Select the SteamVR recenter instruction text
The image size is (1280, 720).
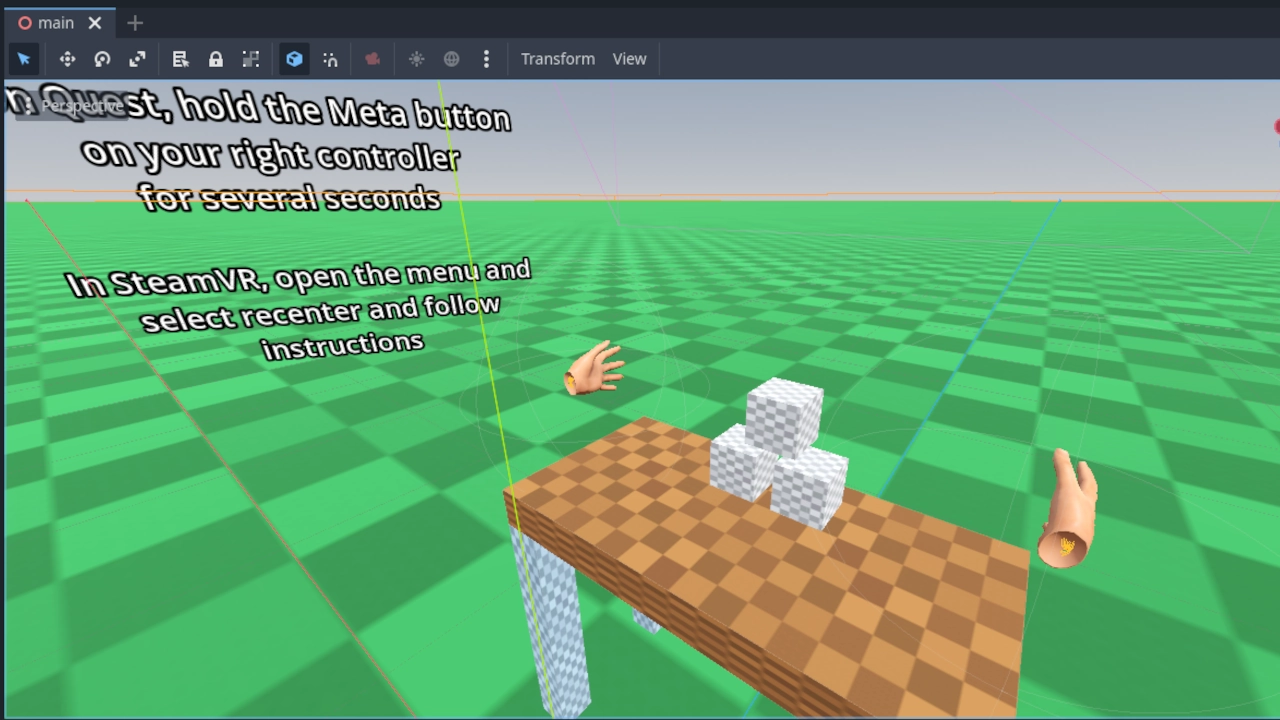pyautogui.click(x=300, y=310)
